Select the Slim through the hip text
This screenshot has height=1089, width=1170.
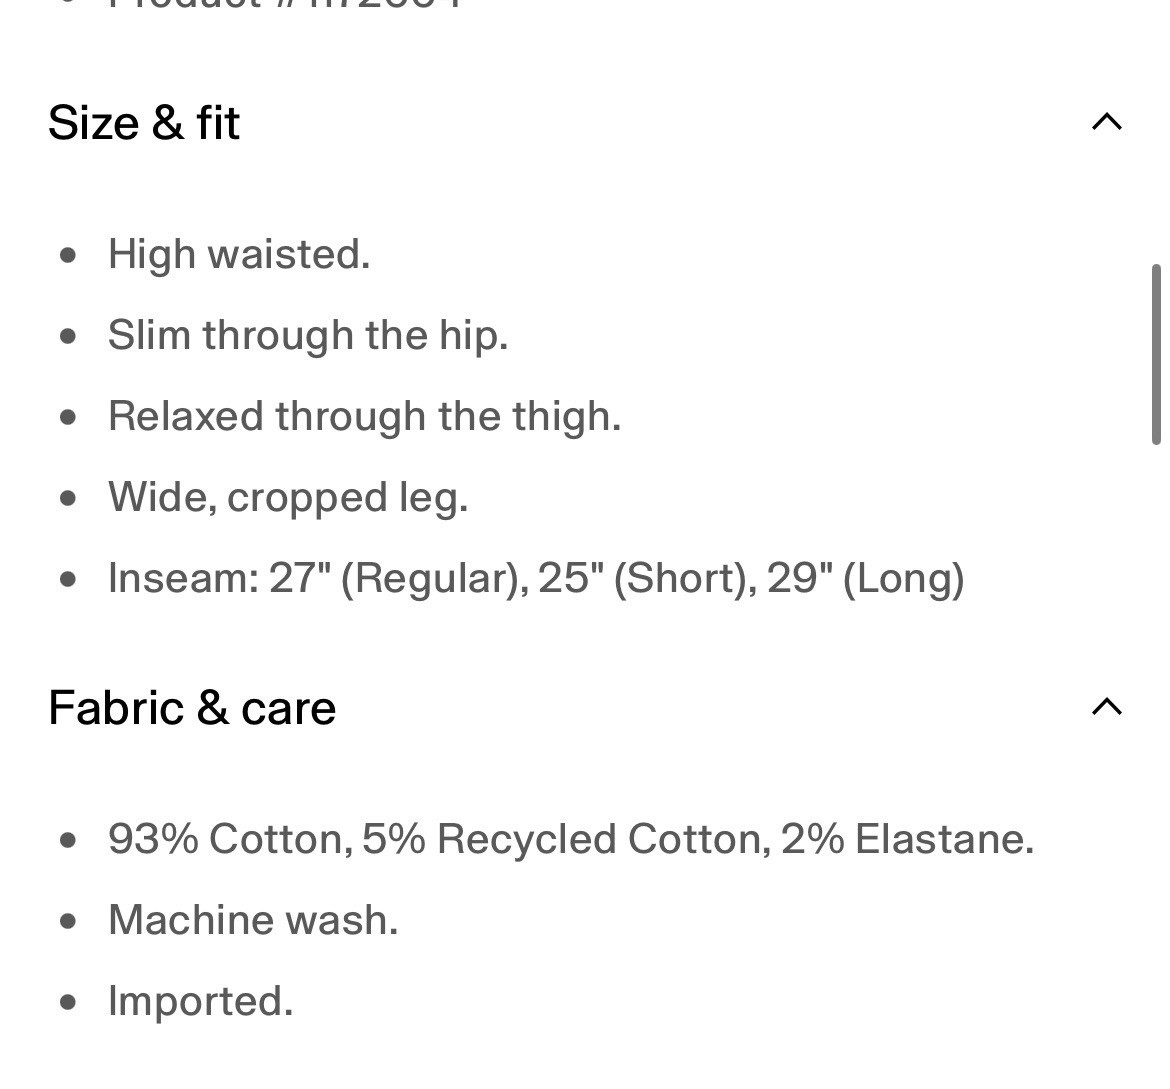point(308,336)
